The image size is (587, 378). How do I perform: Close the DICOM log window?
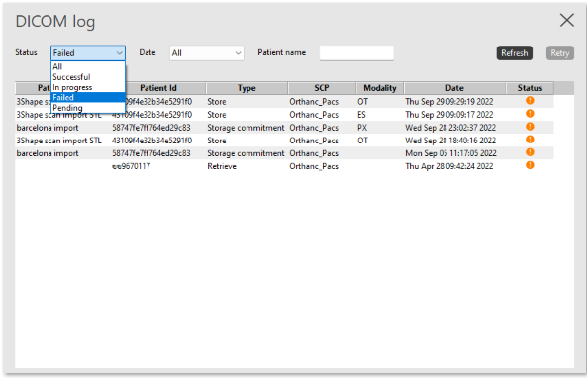[566, 20]
